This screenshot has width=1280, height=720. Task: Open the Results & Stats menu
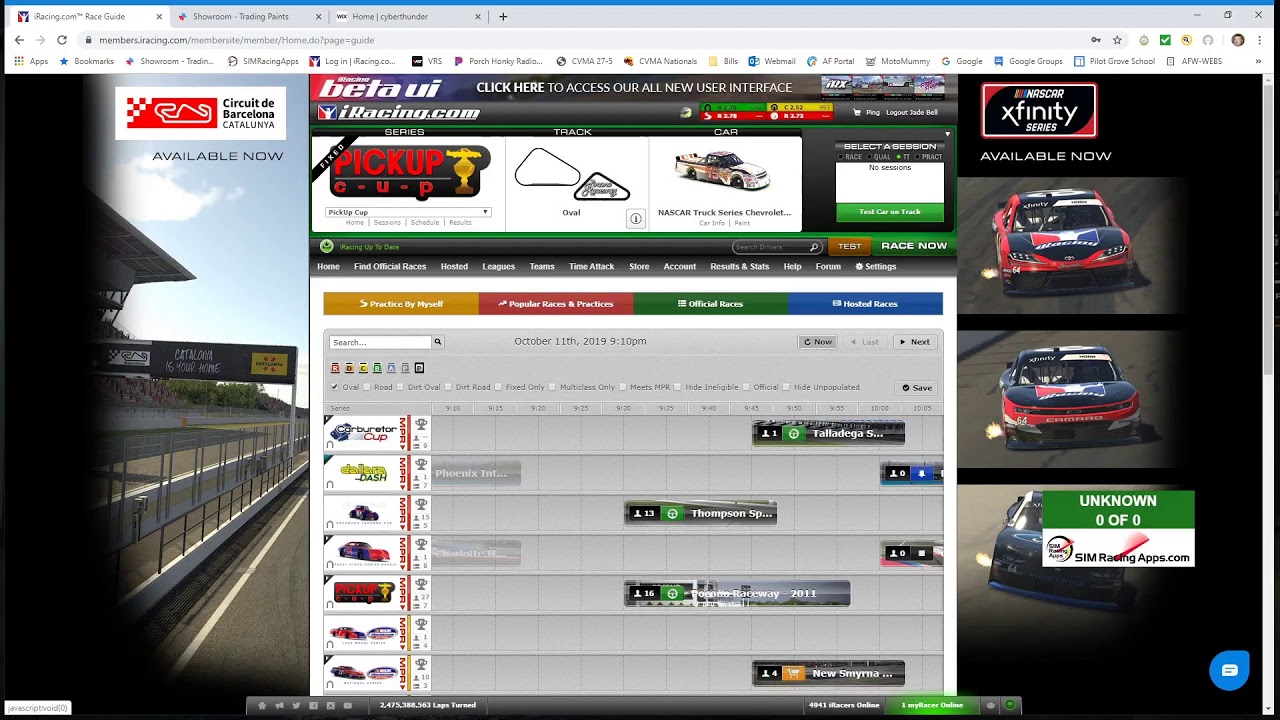coord(739,267)
